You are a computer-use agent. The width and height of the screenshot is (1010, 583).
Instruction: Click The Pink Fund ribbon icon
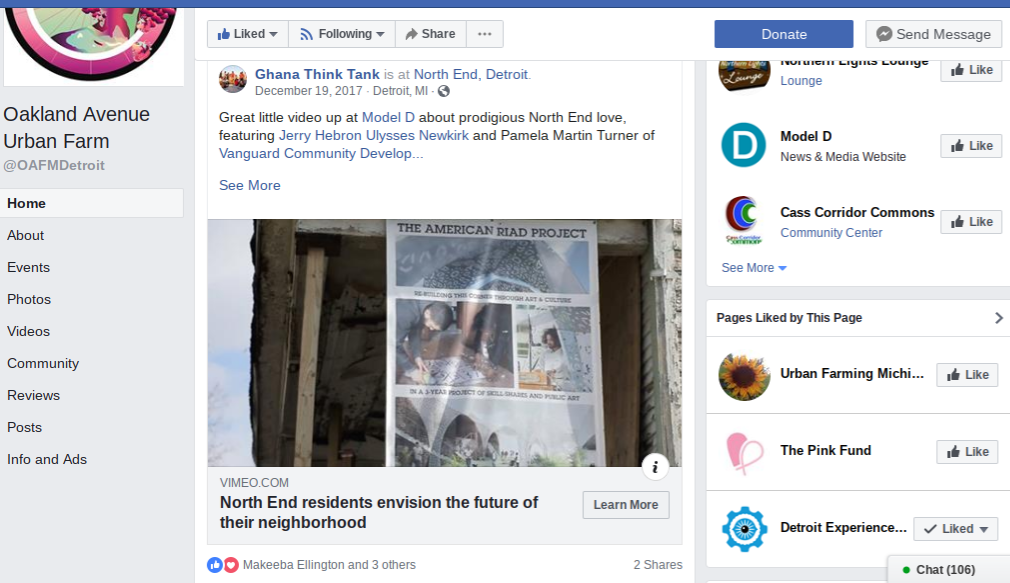743,452
